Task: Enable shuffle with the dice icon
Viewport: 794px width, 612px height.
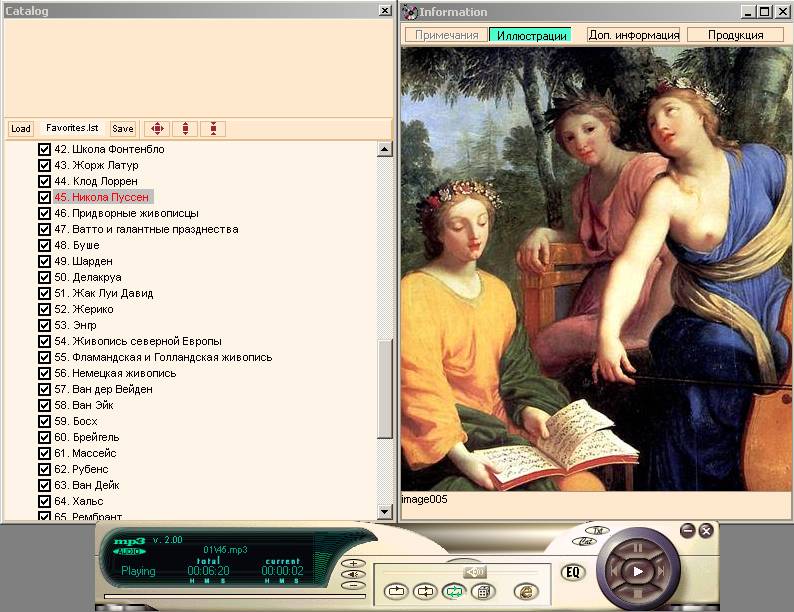Action: coord(483,591)
